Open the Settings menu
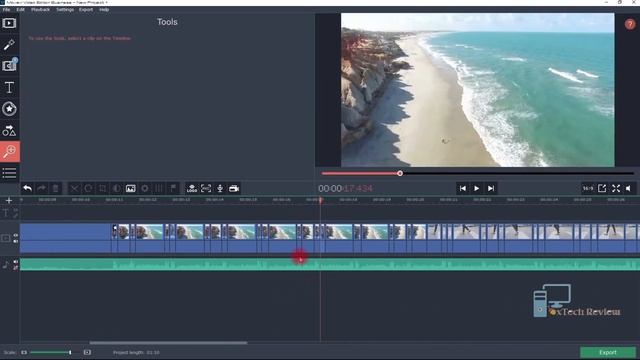This screenshot has width=640, height=360. 65,9
